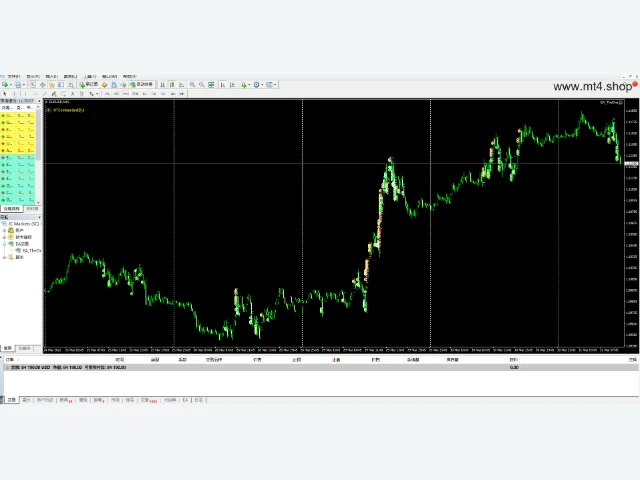The width and height of the screenshot is (640, 480).
Task: Select the Vertical Line tool
Action: click(x=25, y=93)
